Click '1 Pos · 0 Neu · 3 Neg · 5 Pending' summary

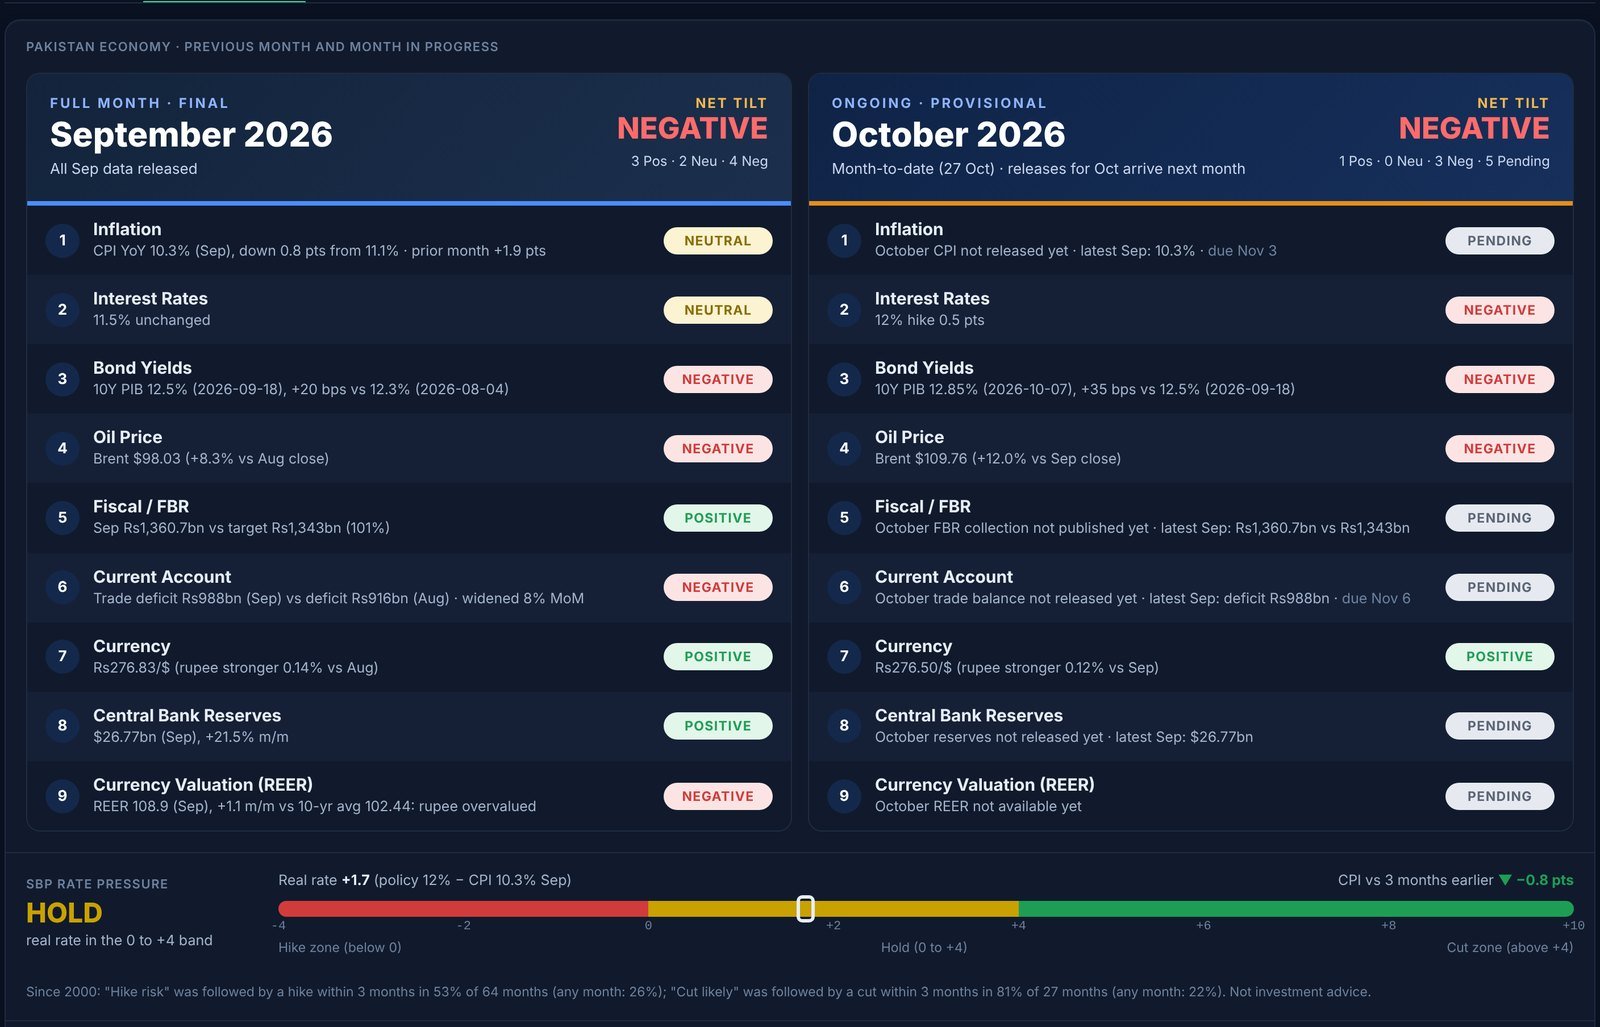pyautogui.click(x=1444, y=161)
